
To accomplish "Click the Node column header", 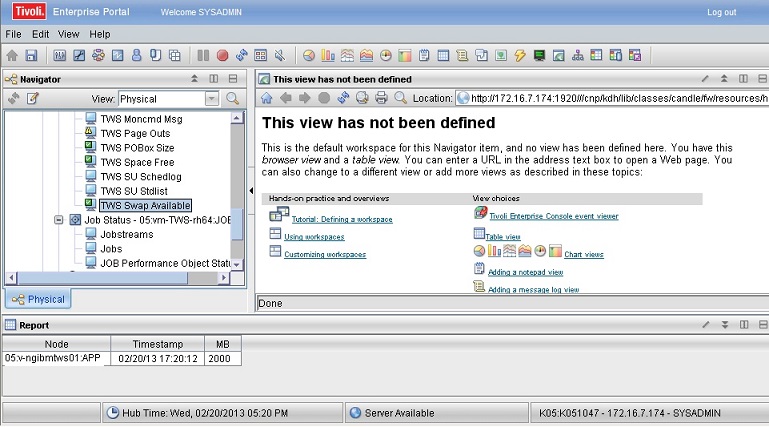I will point(56,344).
